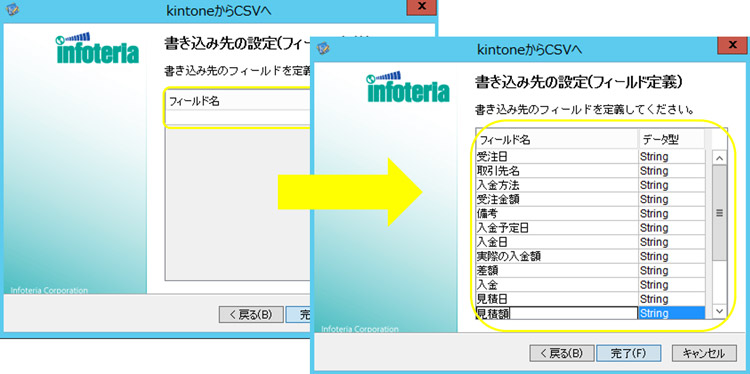
Task: Click <戻る(B) button in front dialog
Action: click(562, 353)
